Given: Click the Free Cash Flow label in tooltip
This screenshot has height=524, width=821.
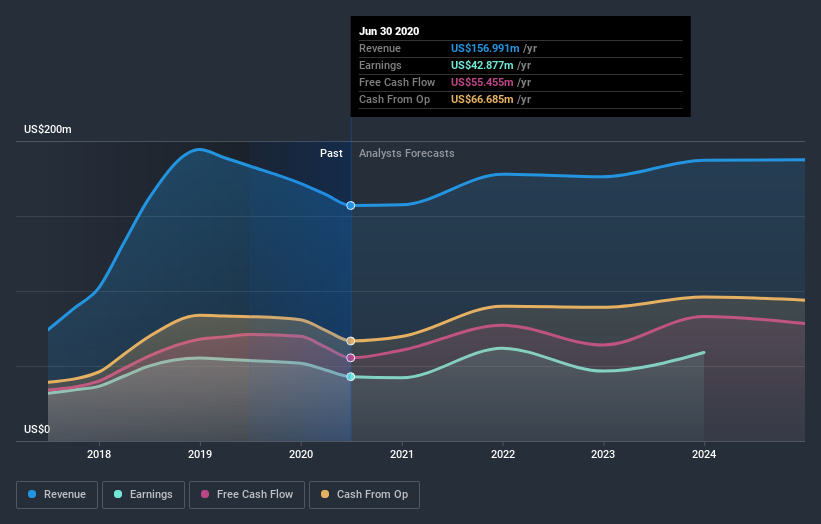Looking at the screenshot, I should click(x=397, y=82).
